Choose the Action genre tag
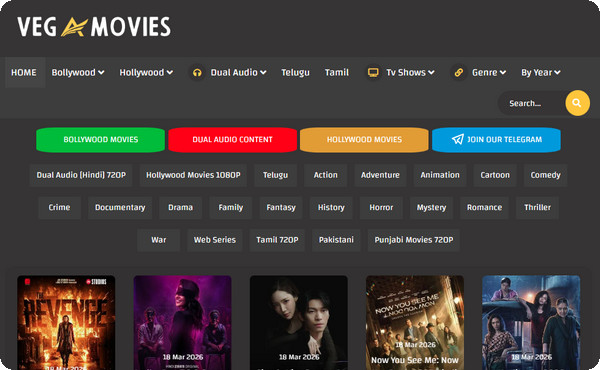This screenshot has width=600, height=370. [x=326, y=175]
